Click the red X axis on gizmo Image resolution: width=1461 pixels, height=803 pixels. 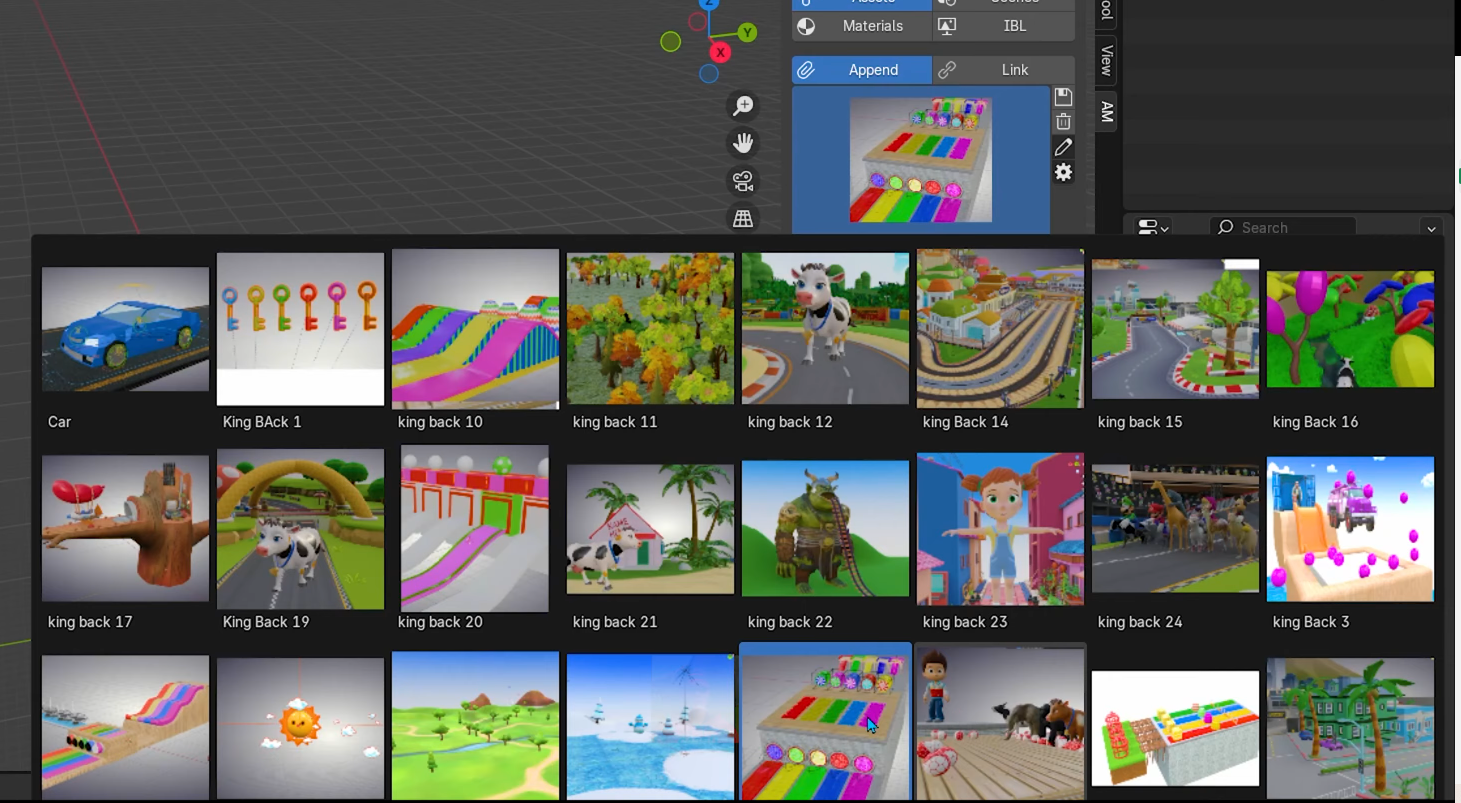pyautogui.click(x=720, y=52)
